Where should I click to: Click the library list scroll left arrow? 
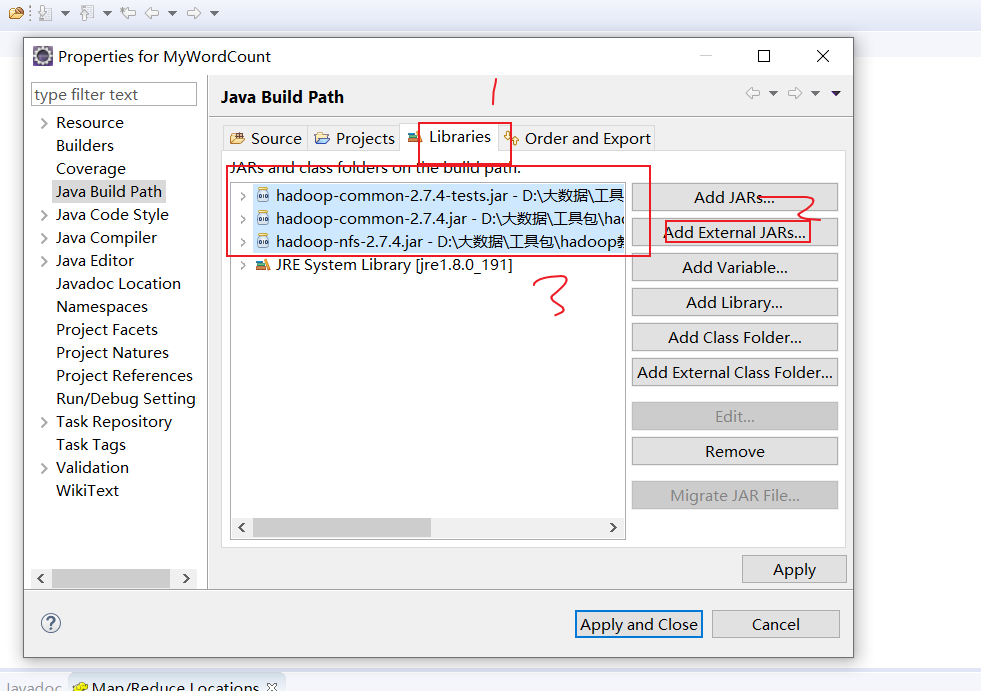[242, 528]
